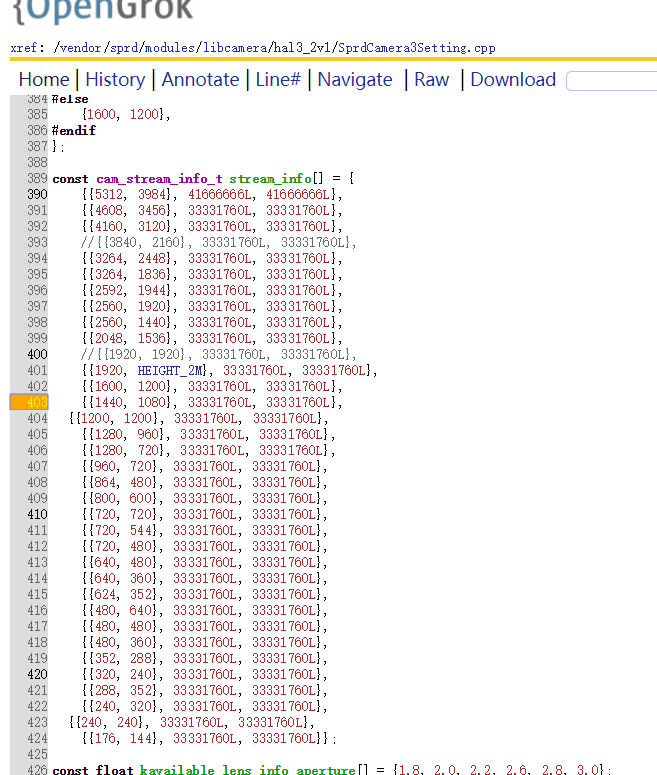The height and width of the screenshot is (775, 657).
Task: Click 41666666L first value on line 390
Action: [x=220, y=194]
